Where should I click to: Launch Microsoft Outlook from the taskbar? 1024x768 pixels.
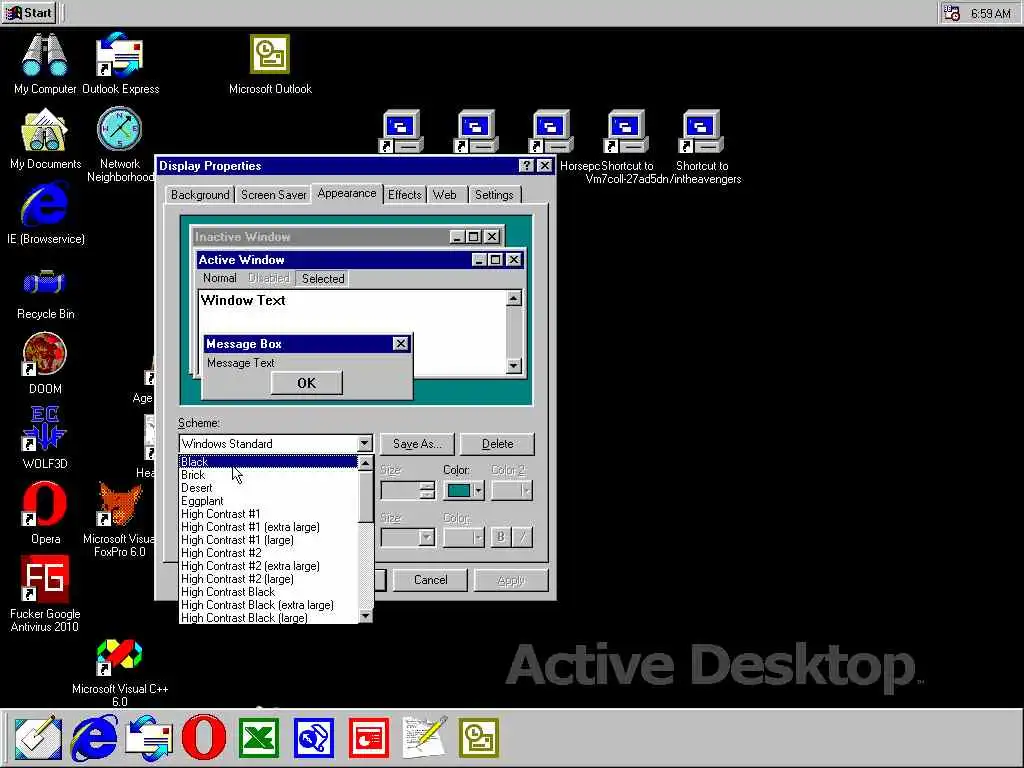point(479,738)
